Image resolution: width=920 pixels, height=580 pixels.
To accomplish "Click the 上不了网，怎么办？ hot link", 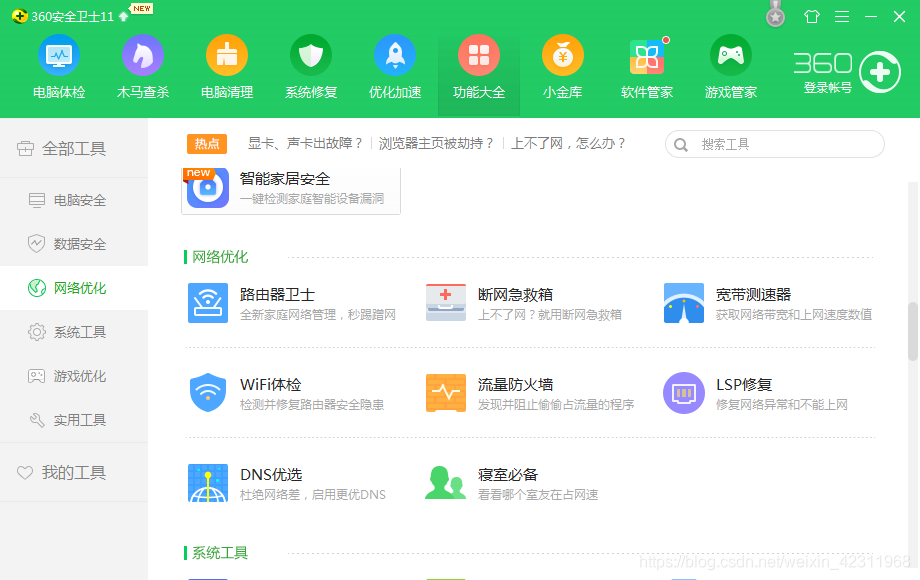I will [569, 144].
